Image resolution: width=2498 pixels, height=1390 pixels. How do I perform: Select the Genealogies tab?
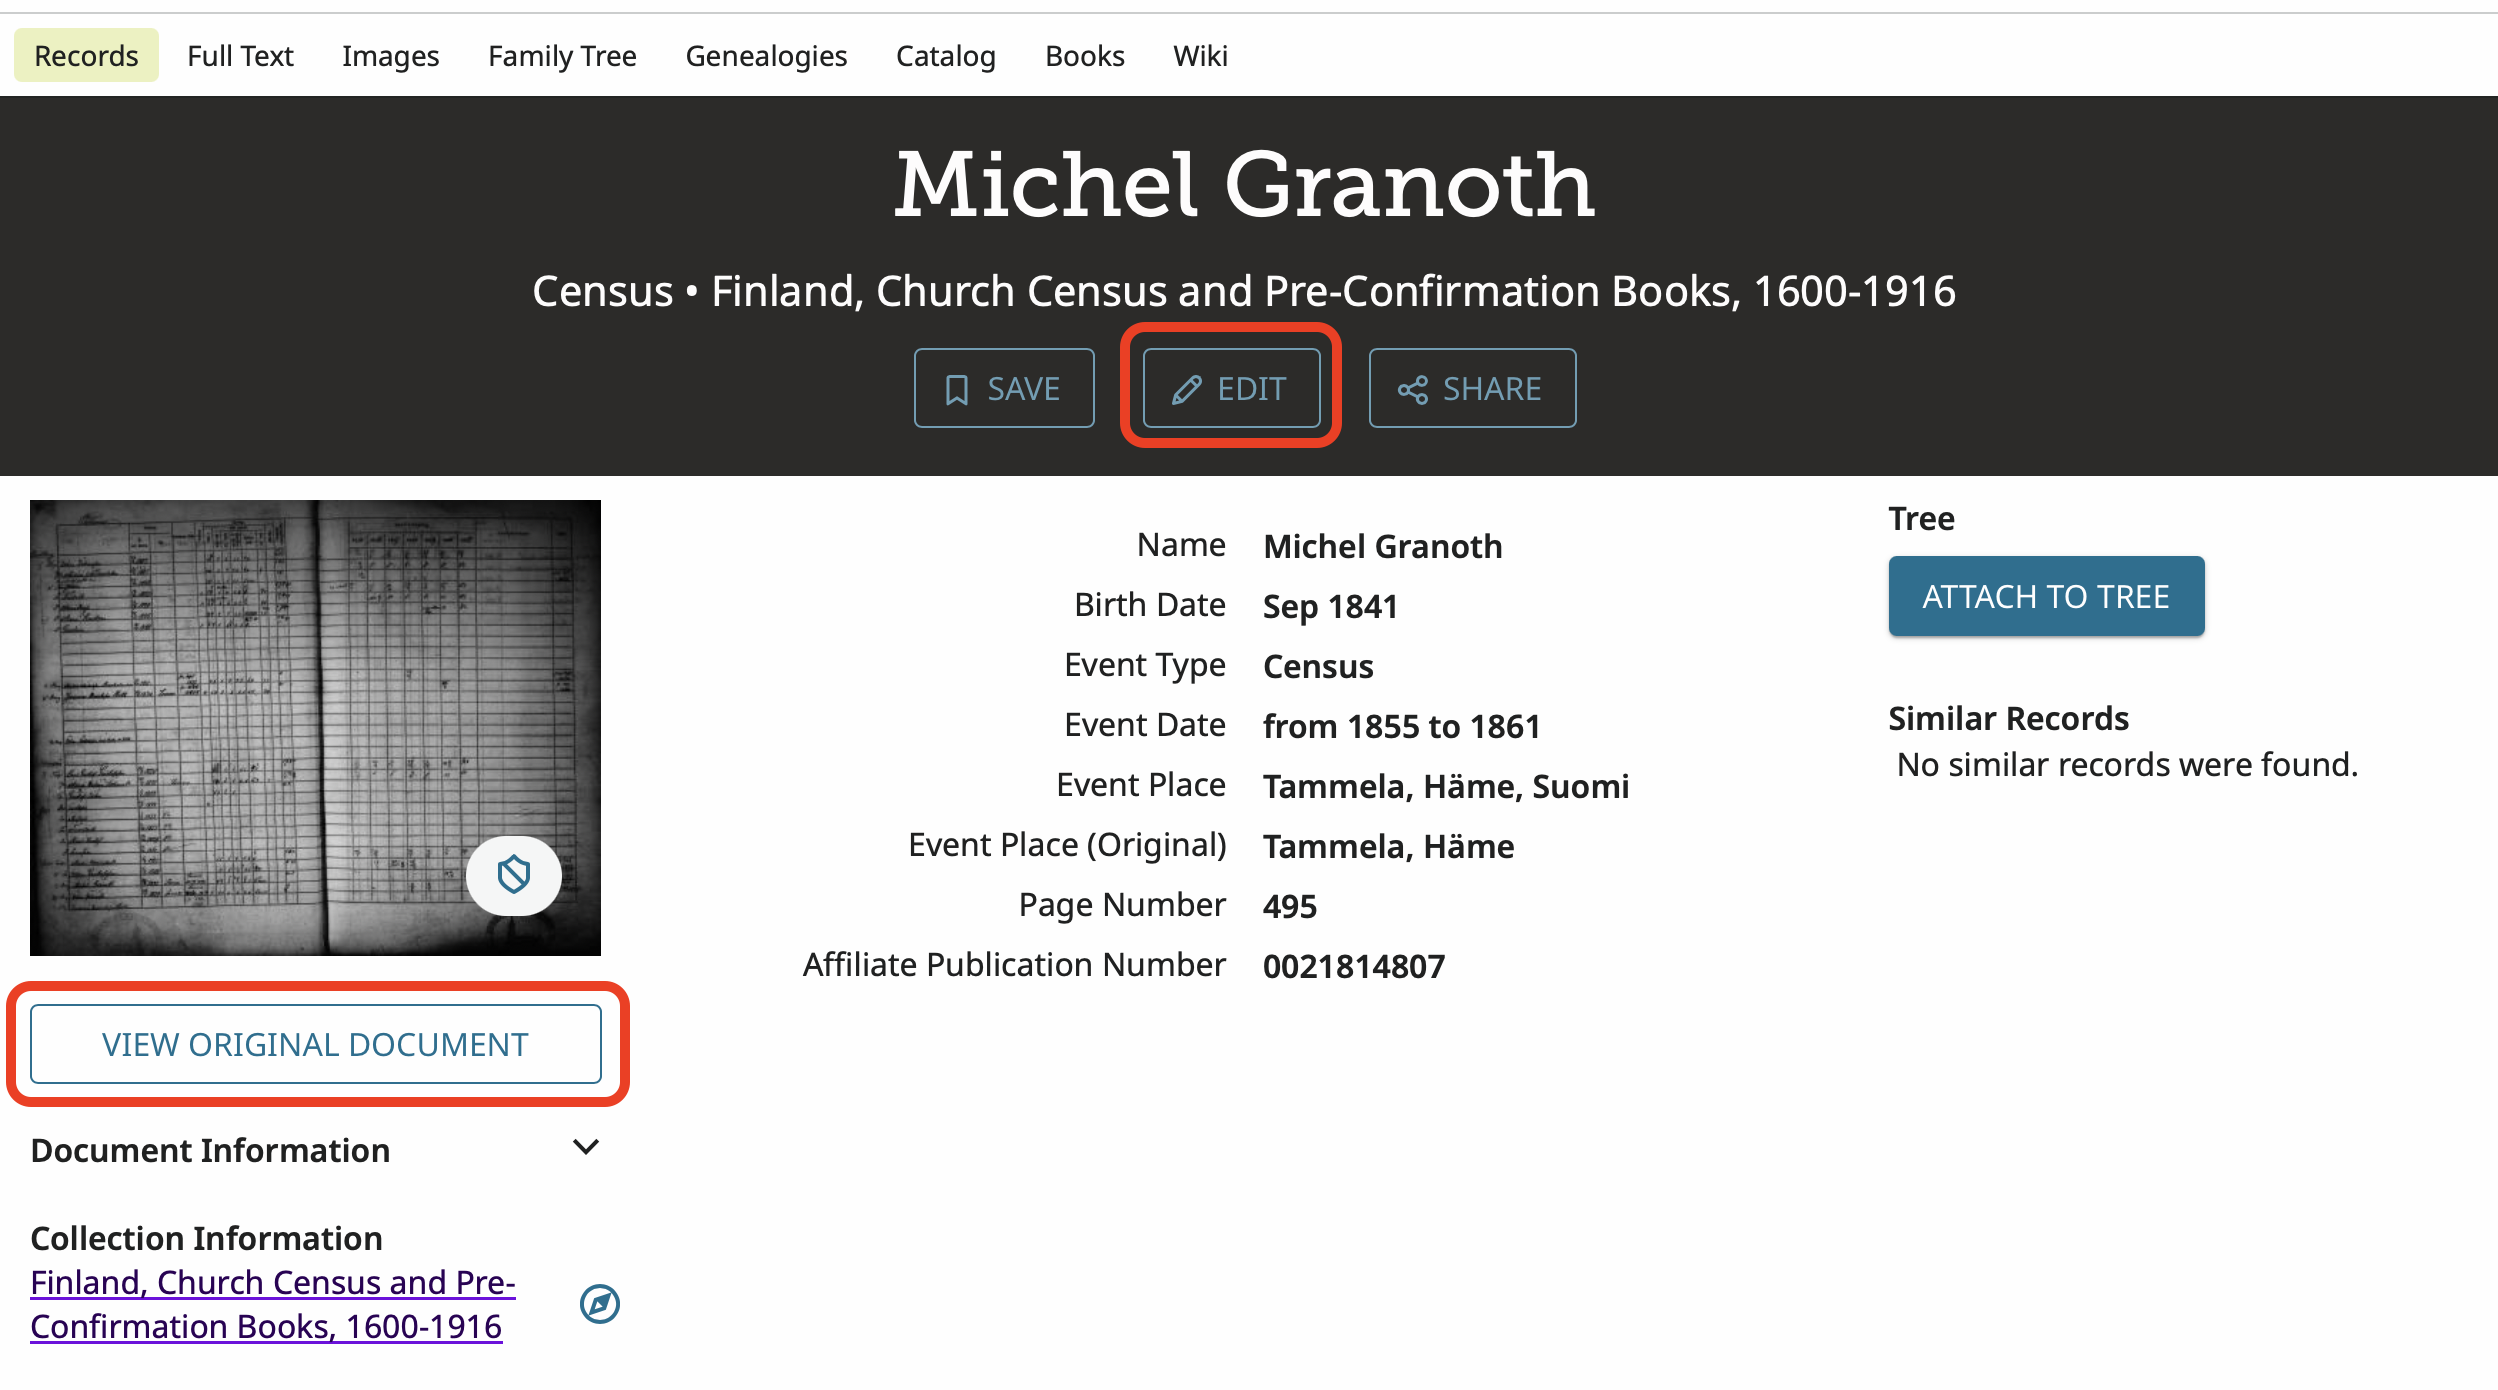[766, 56]
